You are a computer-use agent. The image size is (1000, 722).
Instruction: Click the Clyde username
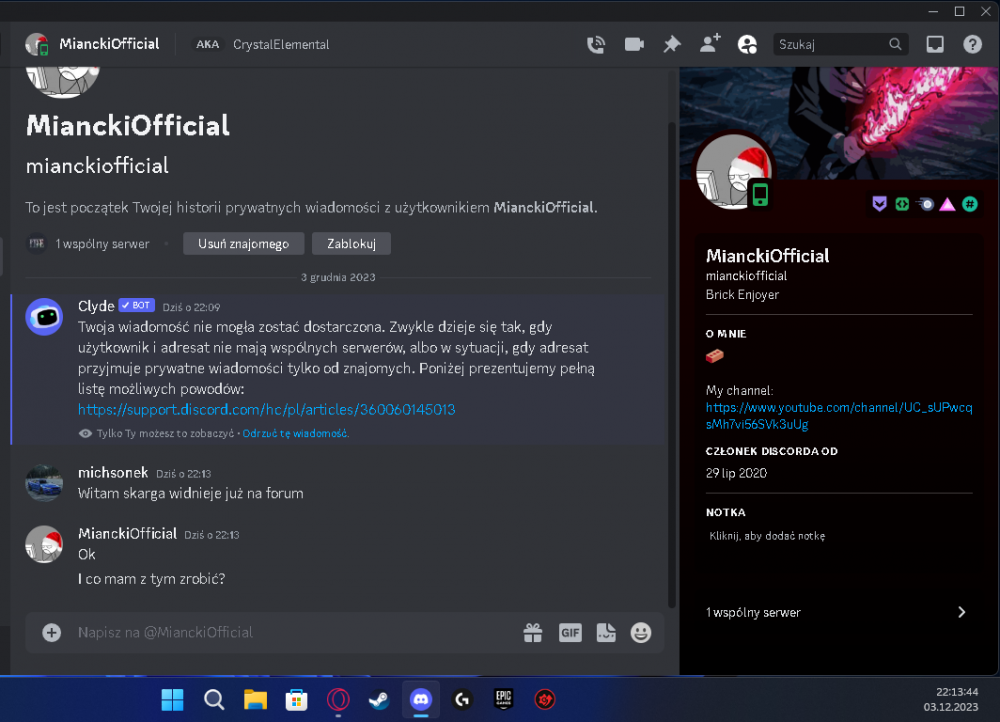96,306
